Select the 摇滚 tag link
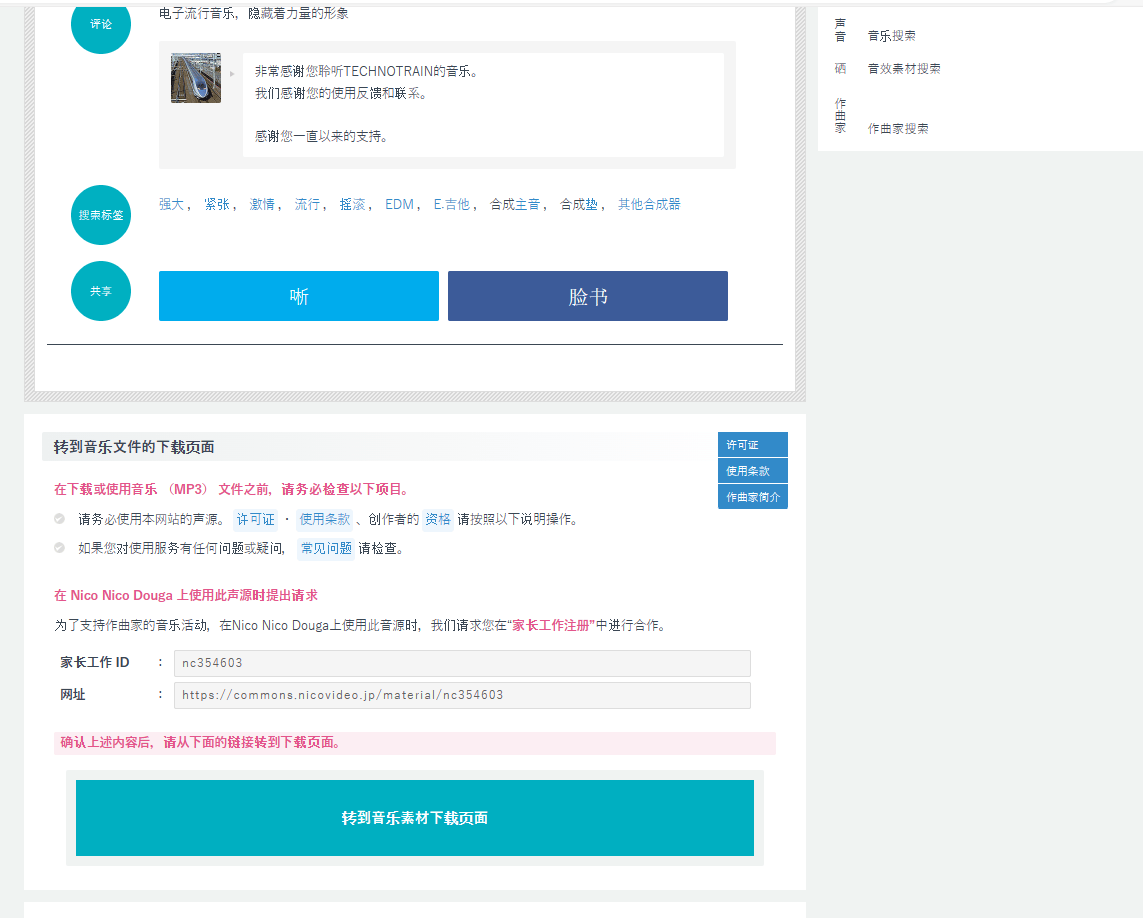Screen dimensions: 1143x918 point(352,204)
